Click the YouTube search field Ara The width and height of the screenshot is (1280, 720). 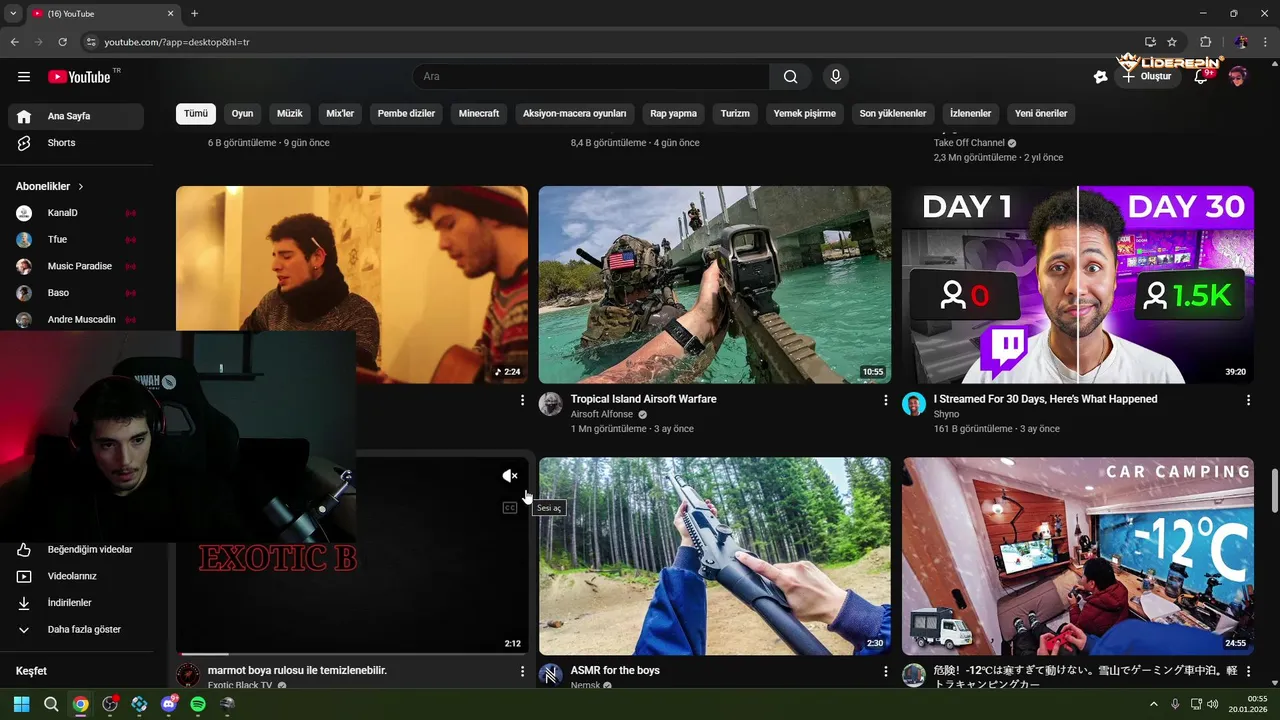(591, 77)
